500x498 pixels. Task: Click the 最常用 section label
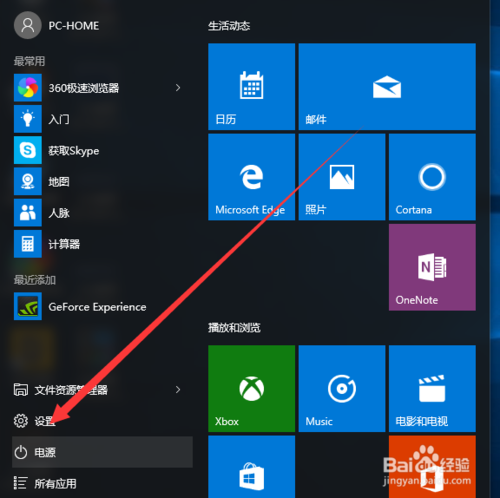click(29, 61)
